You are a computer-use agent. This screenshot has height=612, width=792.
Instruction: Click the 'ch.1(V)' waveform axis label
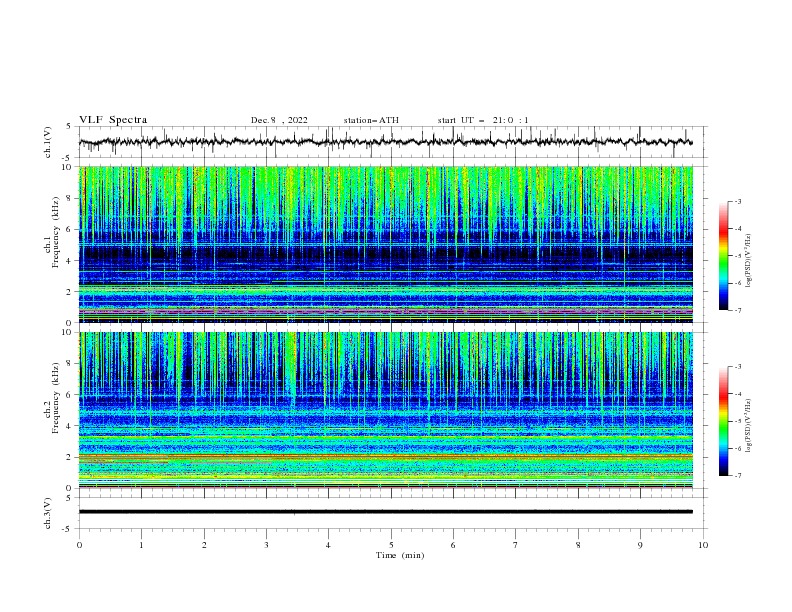(48, 142)
